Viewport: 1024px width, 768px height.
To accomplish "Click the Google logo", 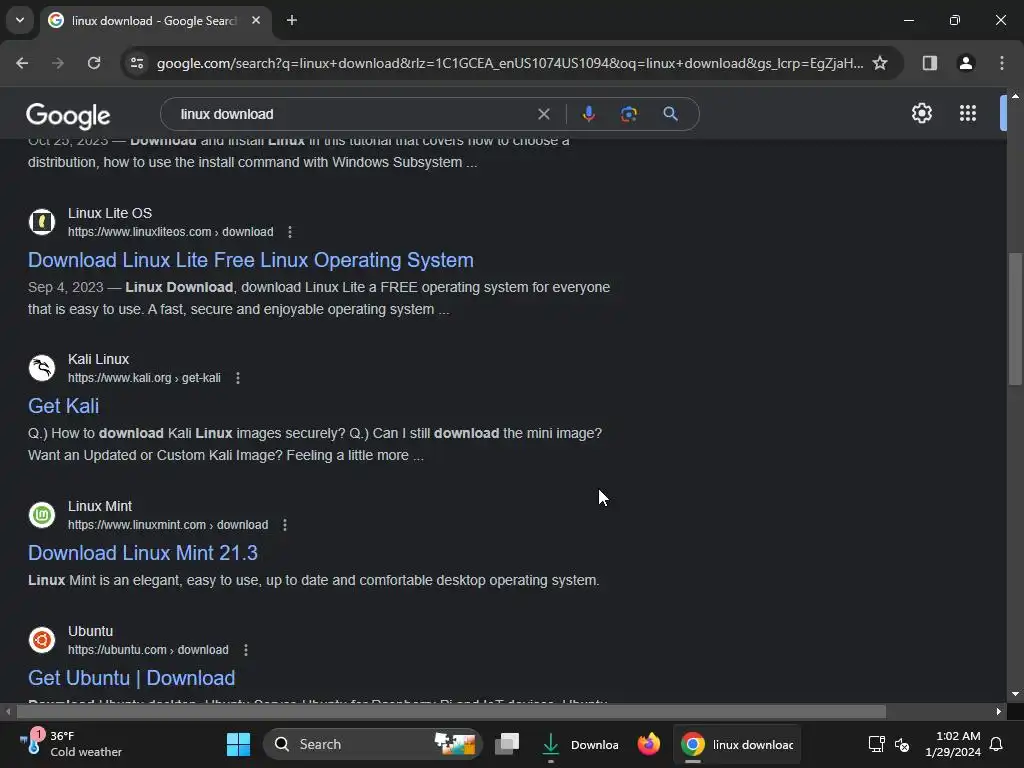I will (68, 116).
